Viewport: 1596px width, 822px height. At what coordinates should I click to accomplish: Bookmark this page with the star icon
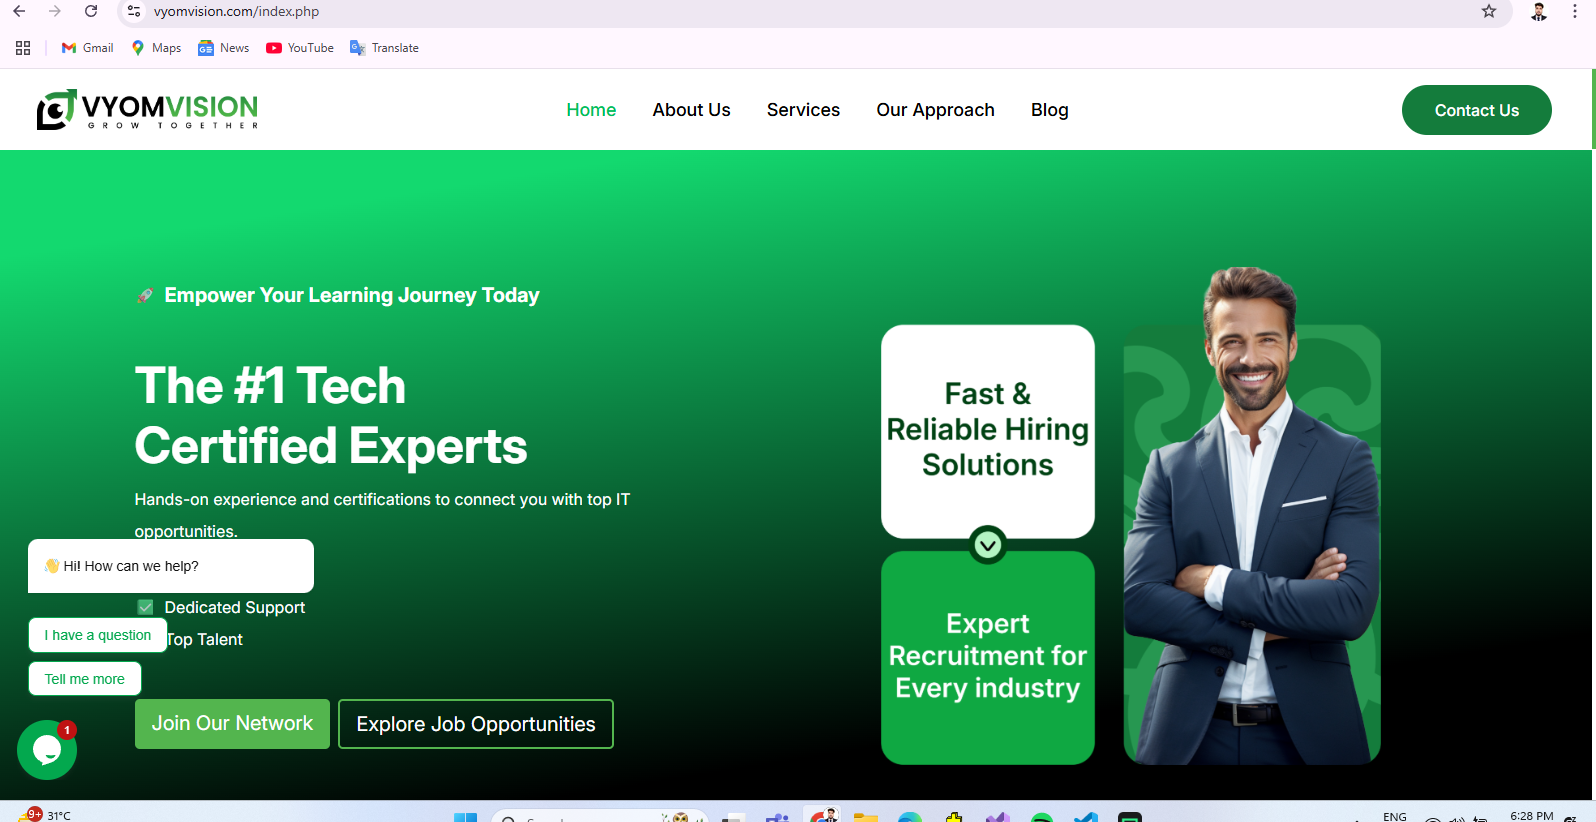[1489, 11]
